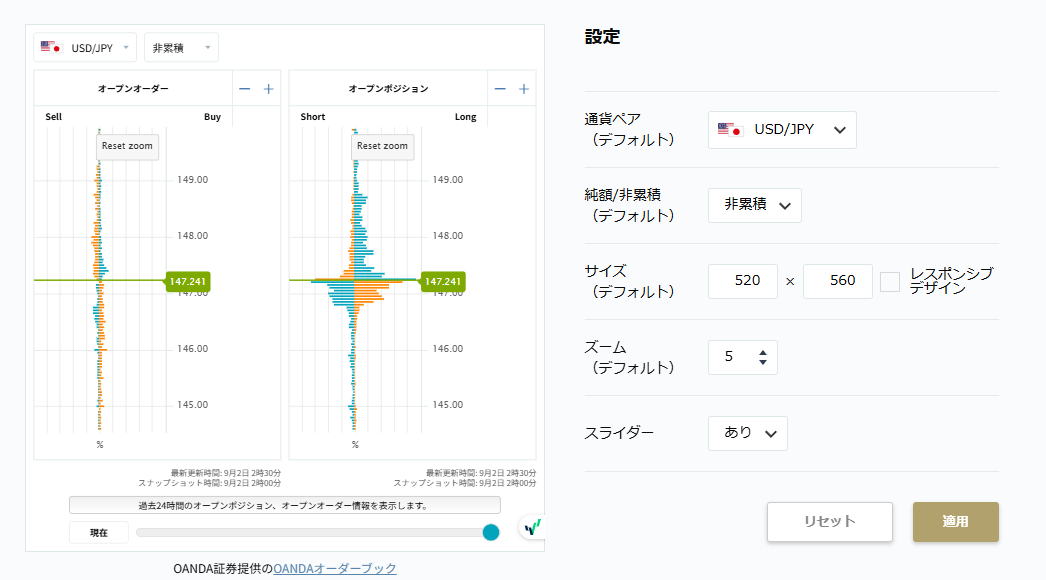Enable the responsive design checkbox
Image resolution: width=1046 pixels, height=580 pixels.
coord(889,282)
